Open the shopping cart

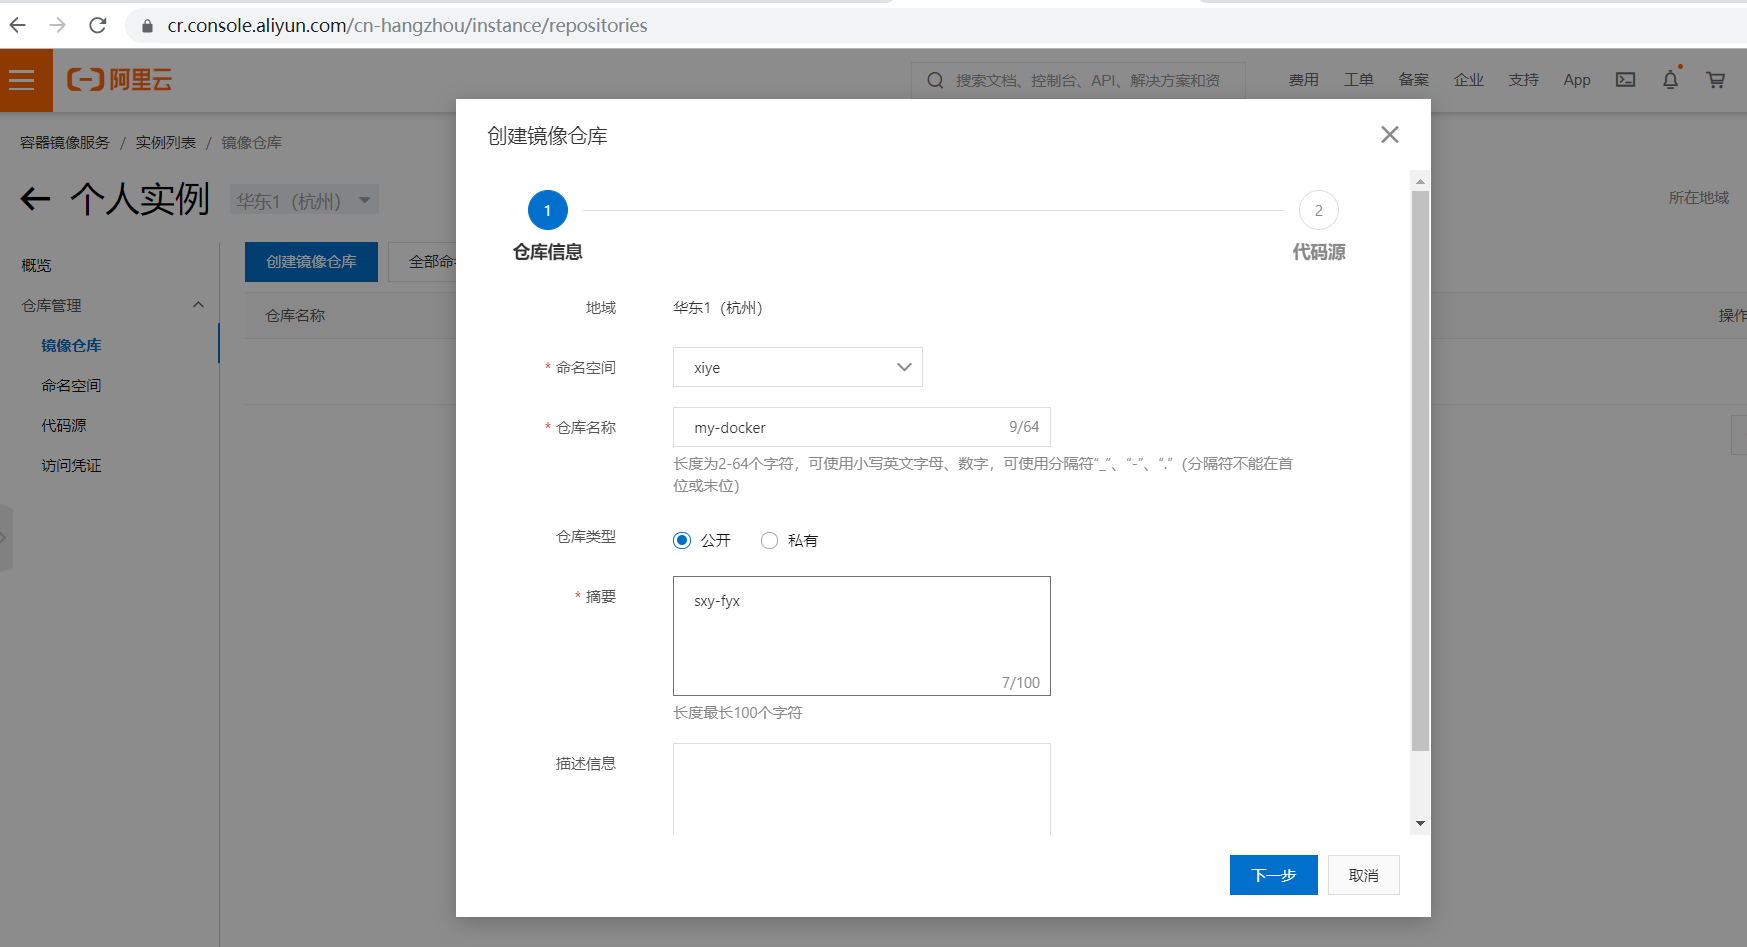pyautogui.click(x=1715, y=80)
